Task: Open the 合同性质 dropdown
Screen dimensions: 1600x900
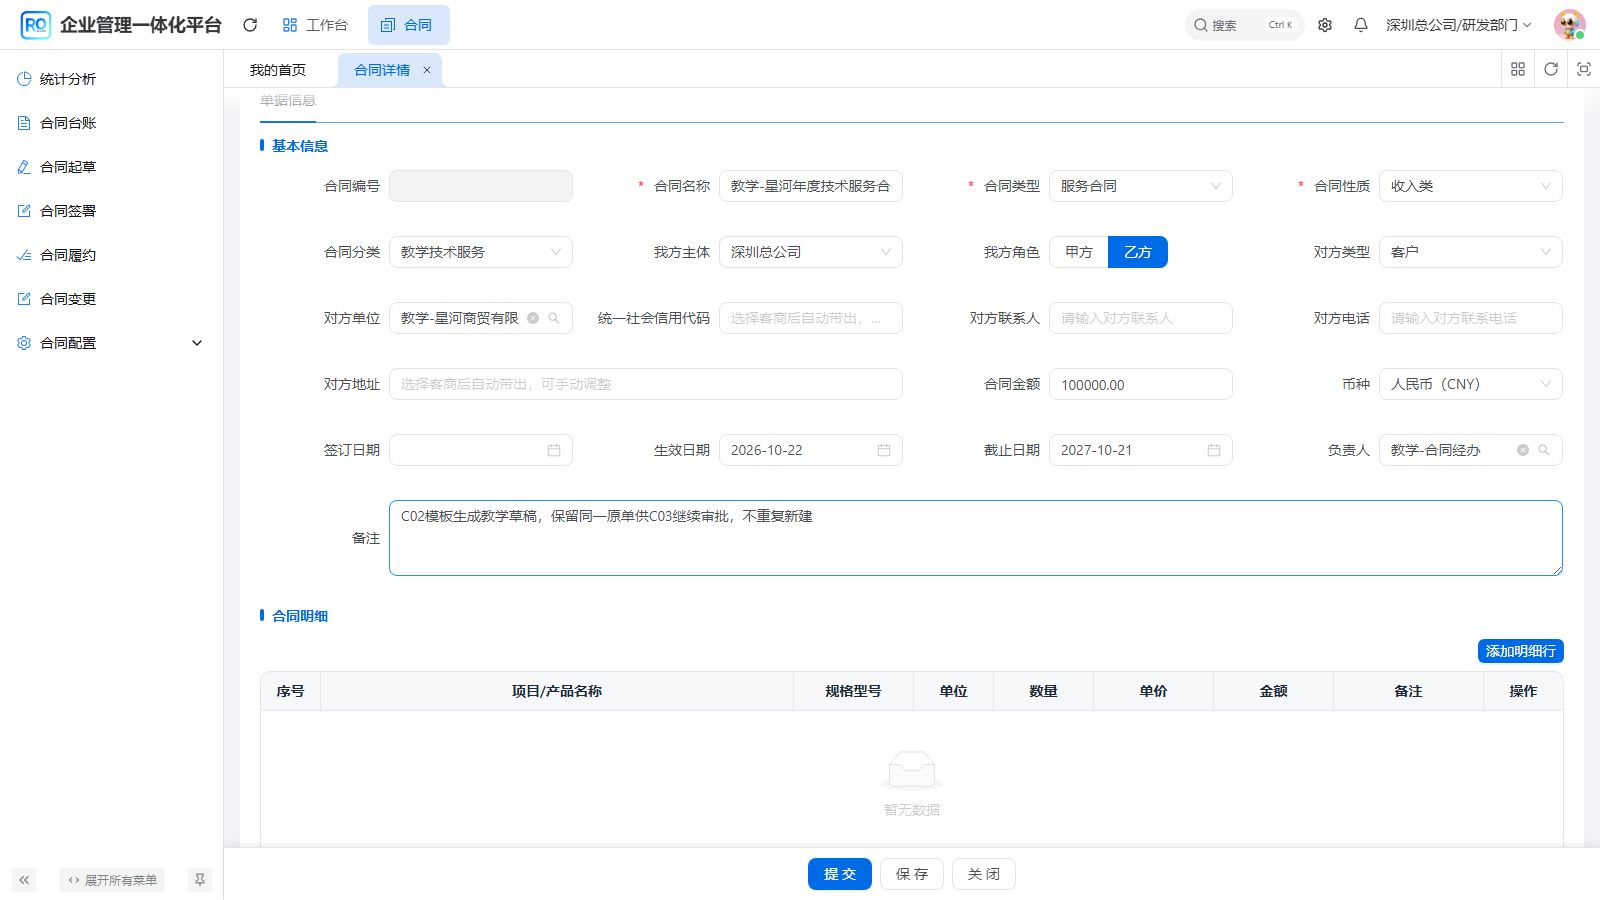Action: (x=1471, y=186)
